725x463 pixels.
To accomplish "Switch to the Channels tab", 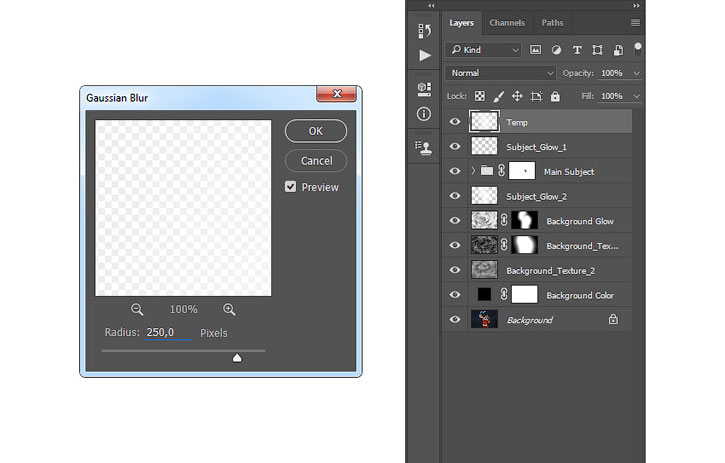I will tap(507, 23).
